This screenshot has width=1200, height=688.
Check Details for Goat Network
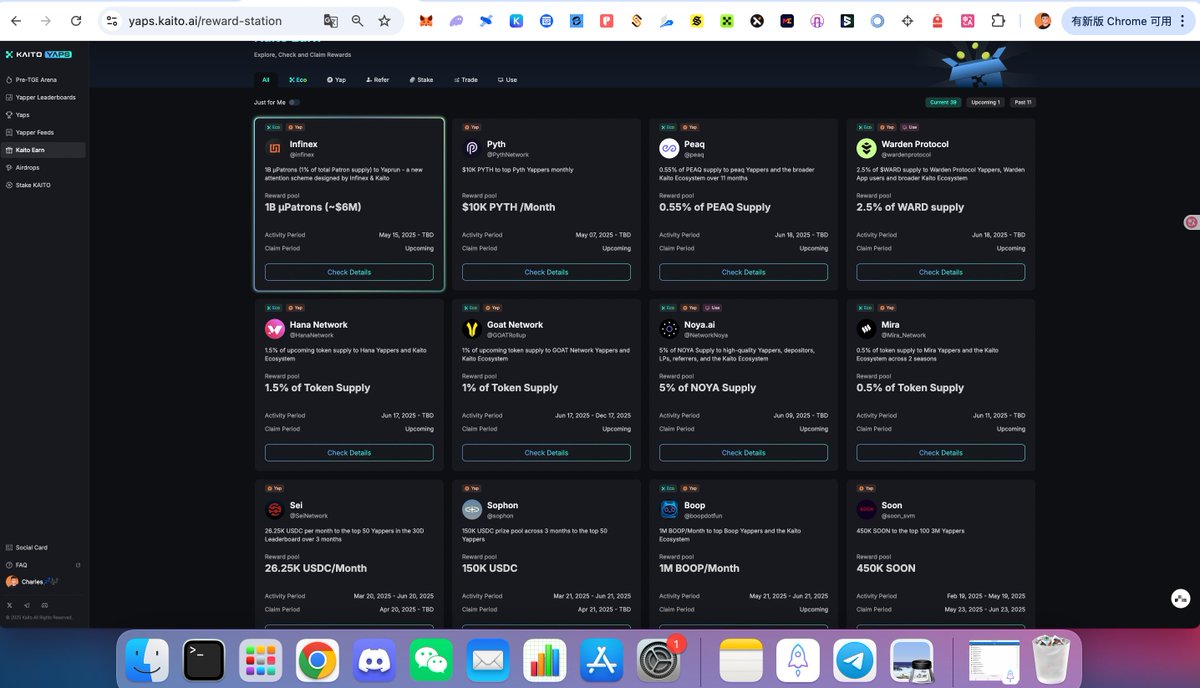(546, 453)
